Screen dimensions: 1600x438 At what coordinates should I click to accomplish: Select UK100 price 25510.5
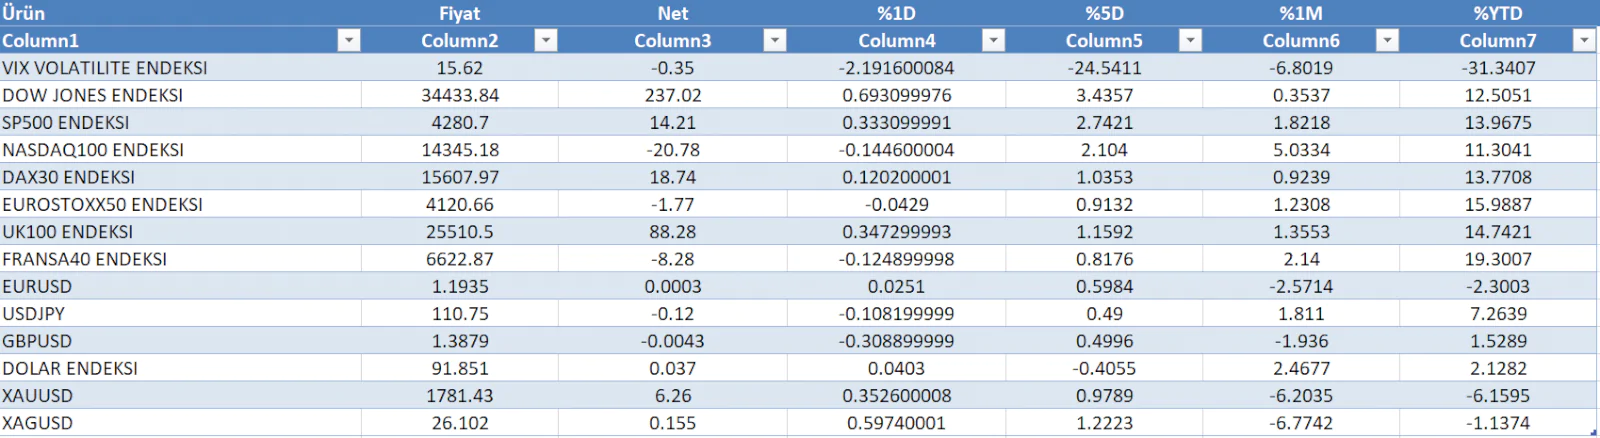click(460, 232)
